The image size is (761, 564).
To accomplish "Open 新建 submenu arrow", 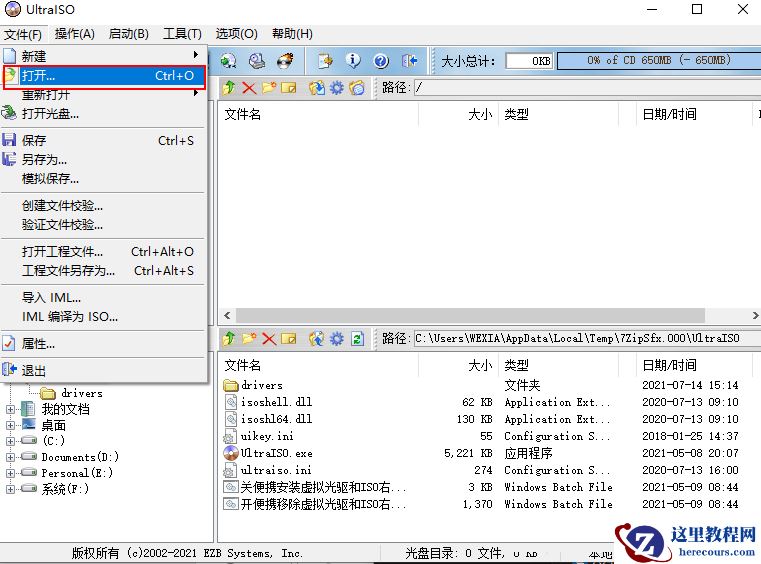I will point(196,55).
